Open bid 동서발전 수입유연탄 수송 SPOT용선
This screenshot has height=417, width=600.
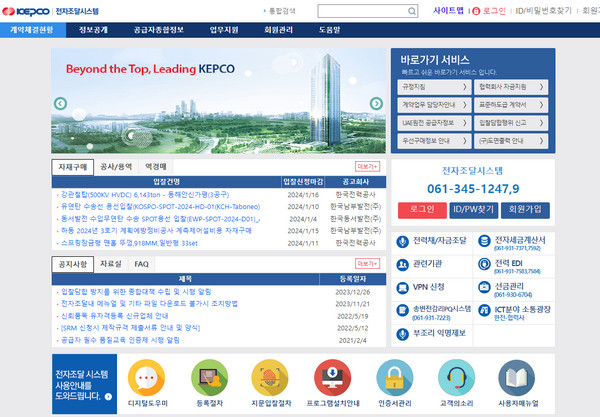(161, 219)
